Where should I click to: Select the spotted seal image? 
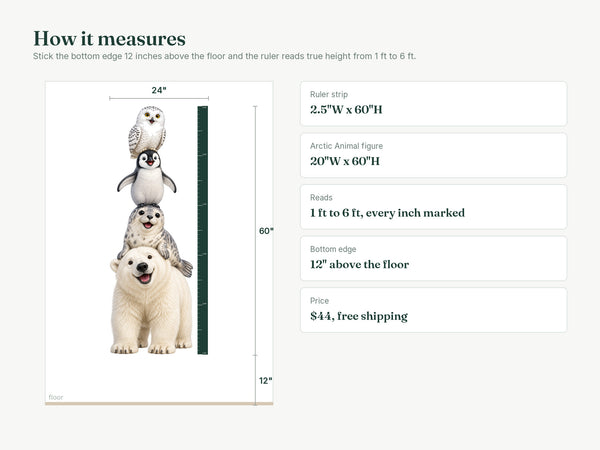click(153, 236)
